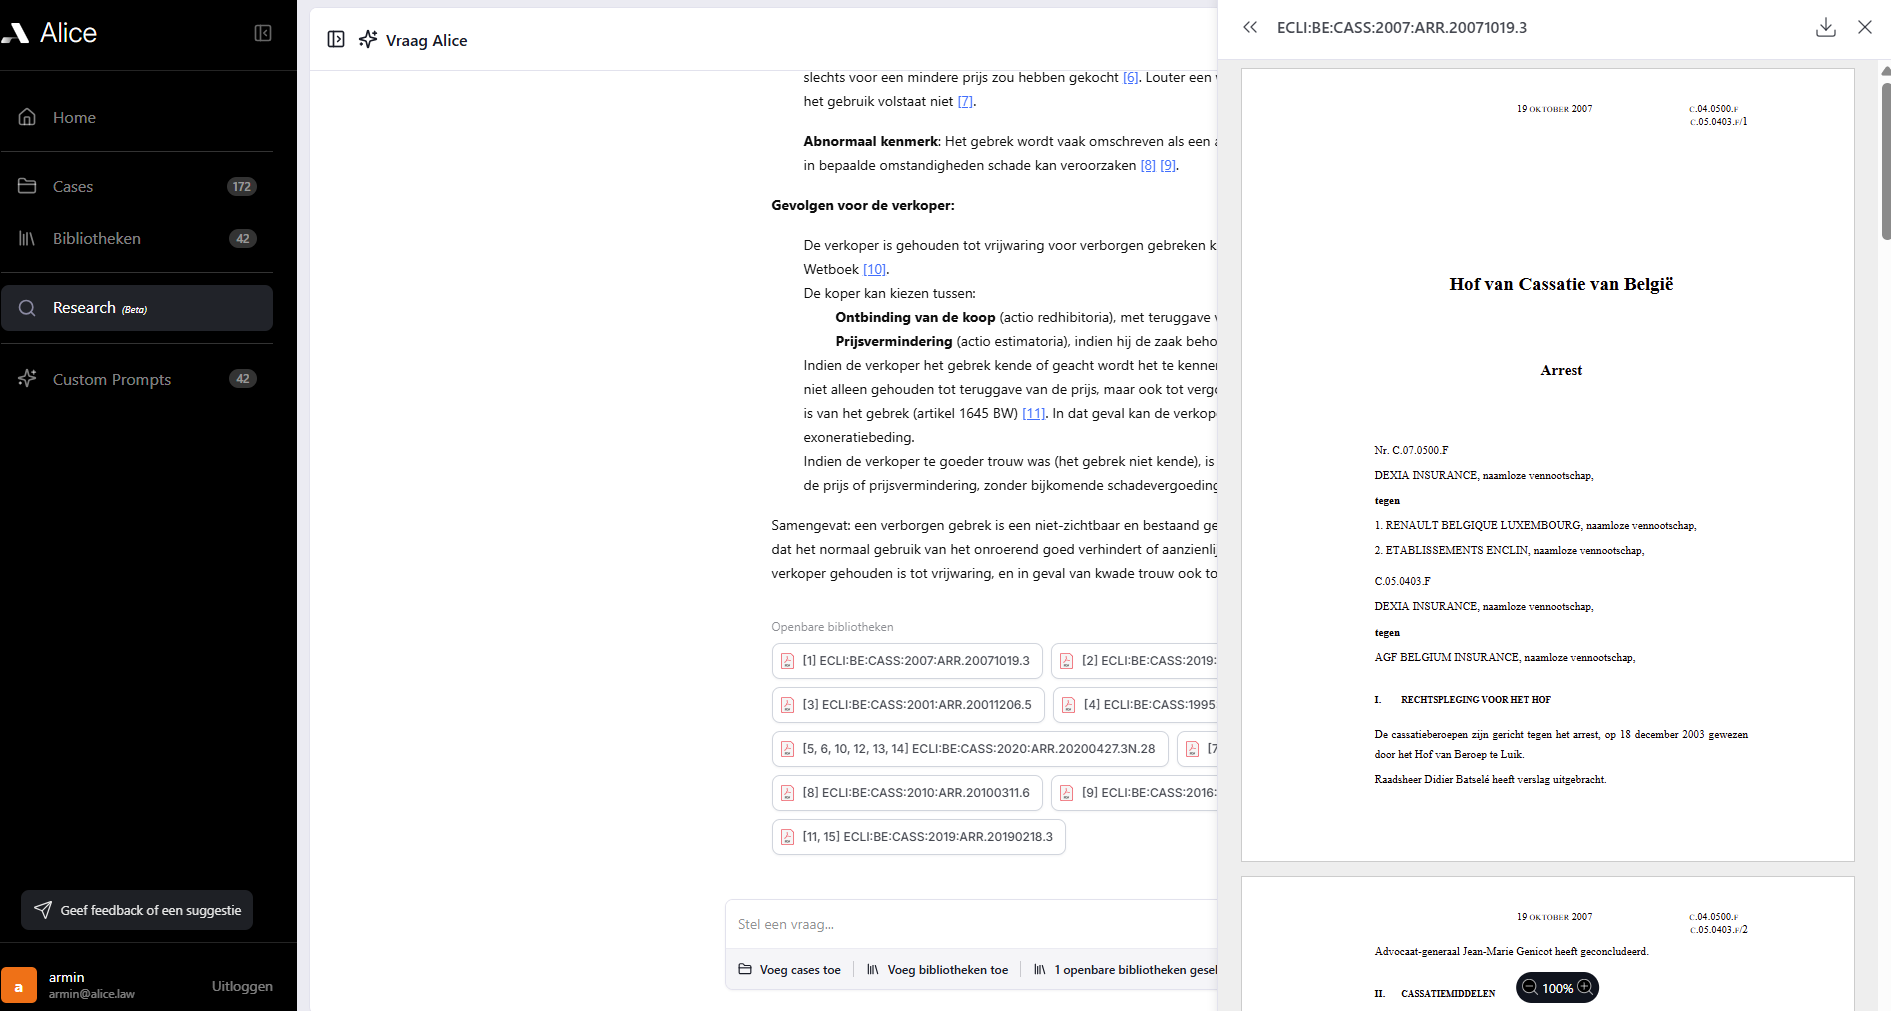Click Uitloggen to log out
Screen dimensions: 1891x1011
click(242, 986)
